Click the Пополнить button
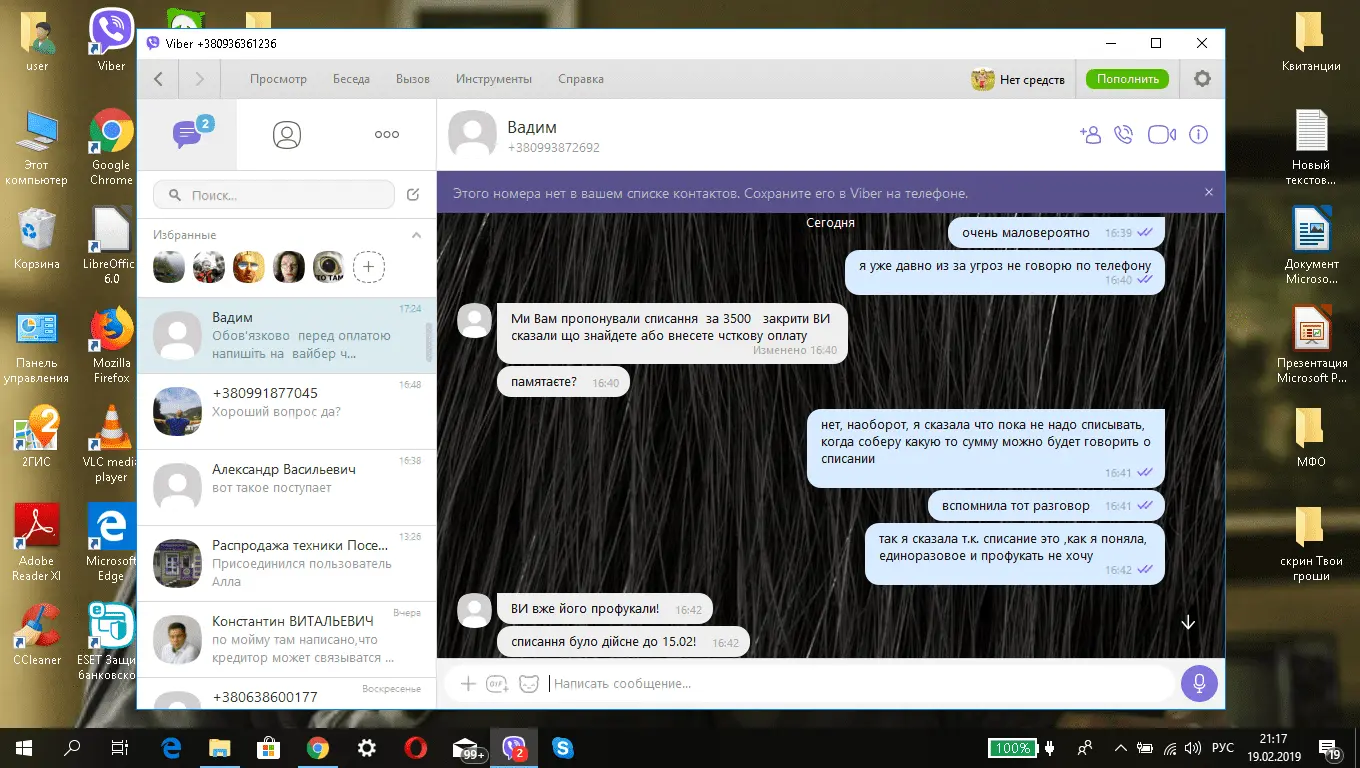This screenshot has width=1360, height=768. tap(1127, 79)
